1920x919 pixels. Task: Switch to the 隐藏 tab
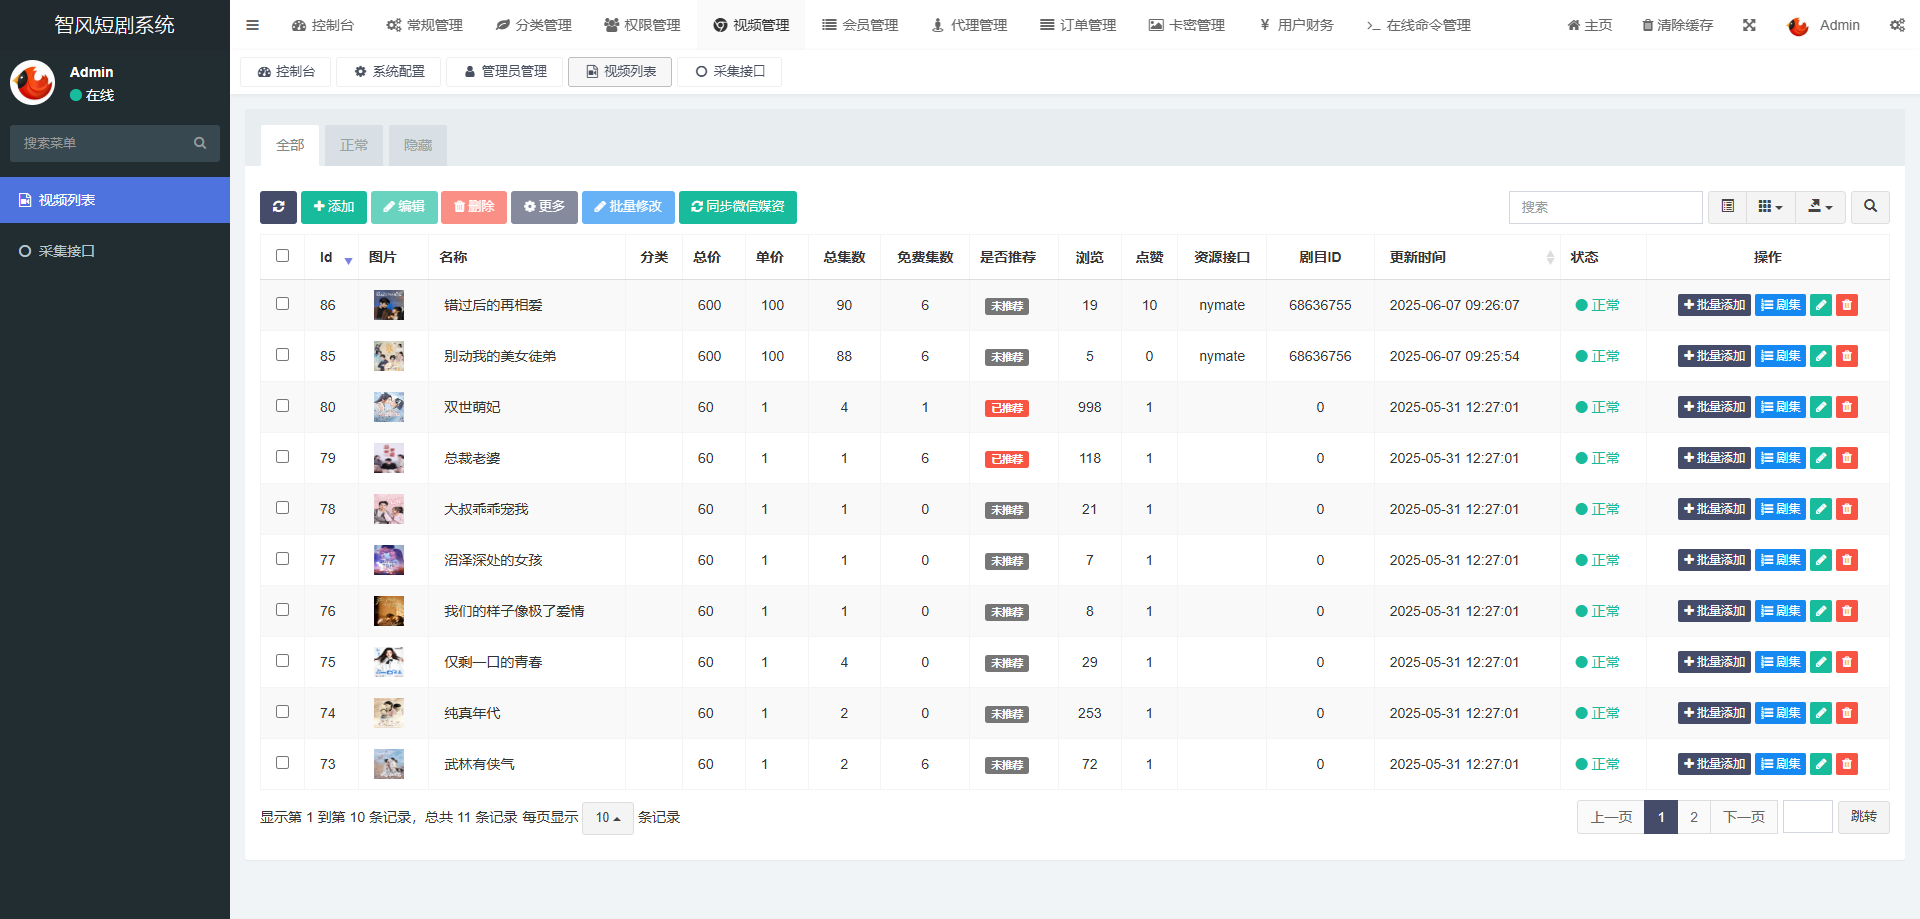(417, 145)
